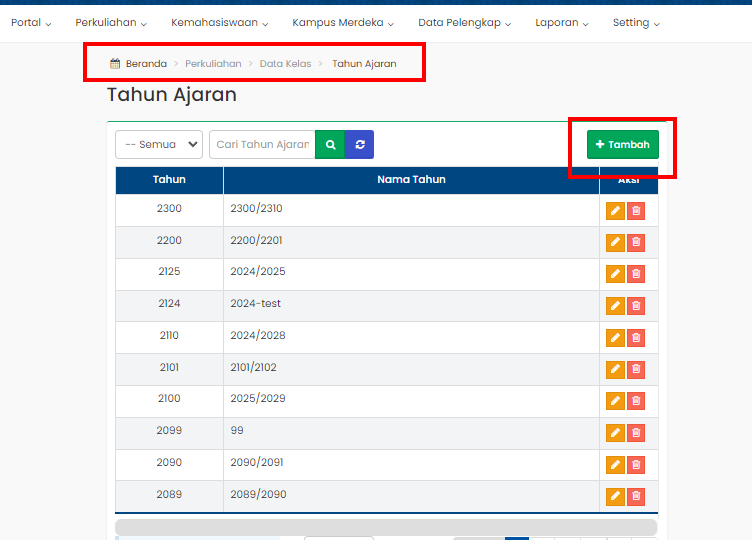Expand the Laporan menu
Screen dimensions: 752x540
pyautogui.click(x=562, y=23)
